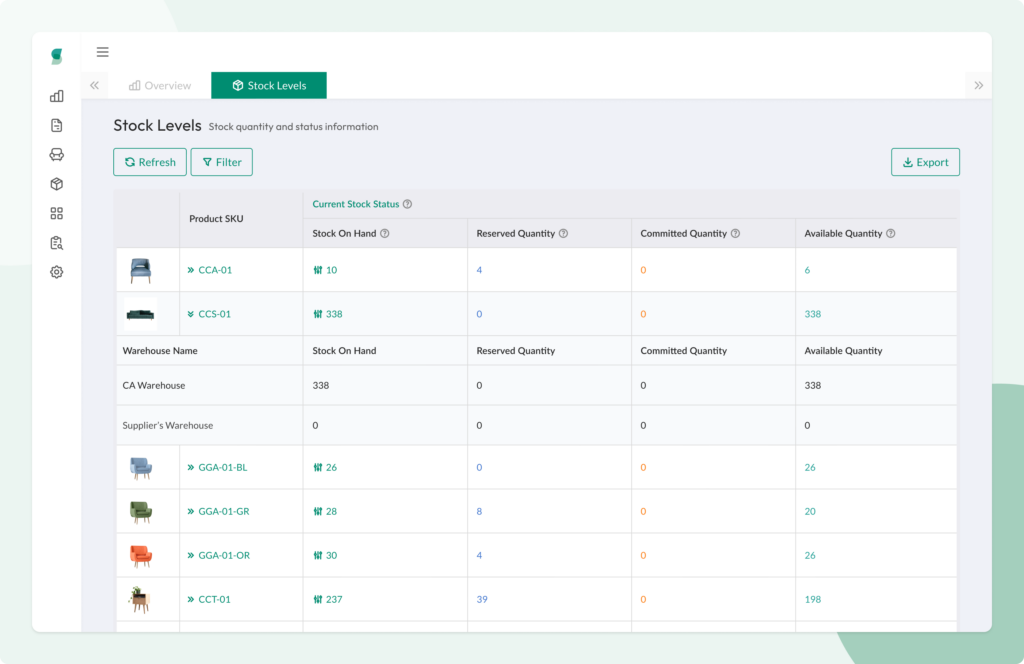1024x664 pixels.
Task: Open the hamburger menu
Action: pyautogui.click(x=103, y=52)
